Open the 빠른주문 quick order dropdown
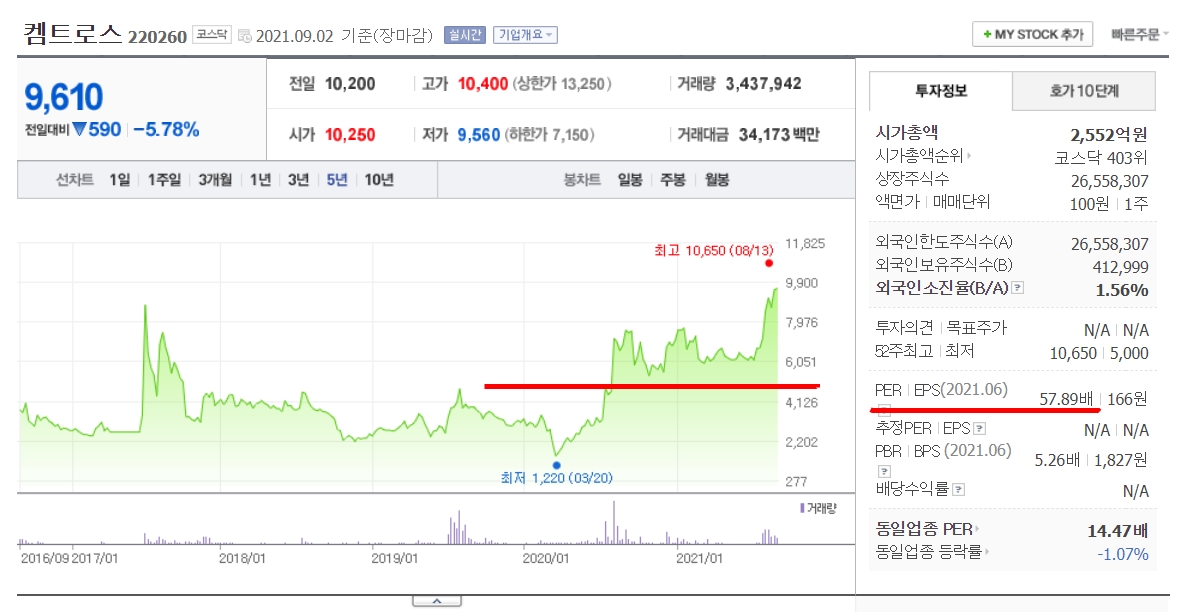 coord(1139,34)
